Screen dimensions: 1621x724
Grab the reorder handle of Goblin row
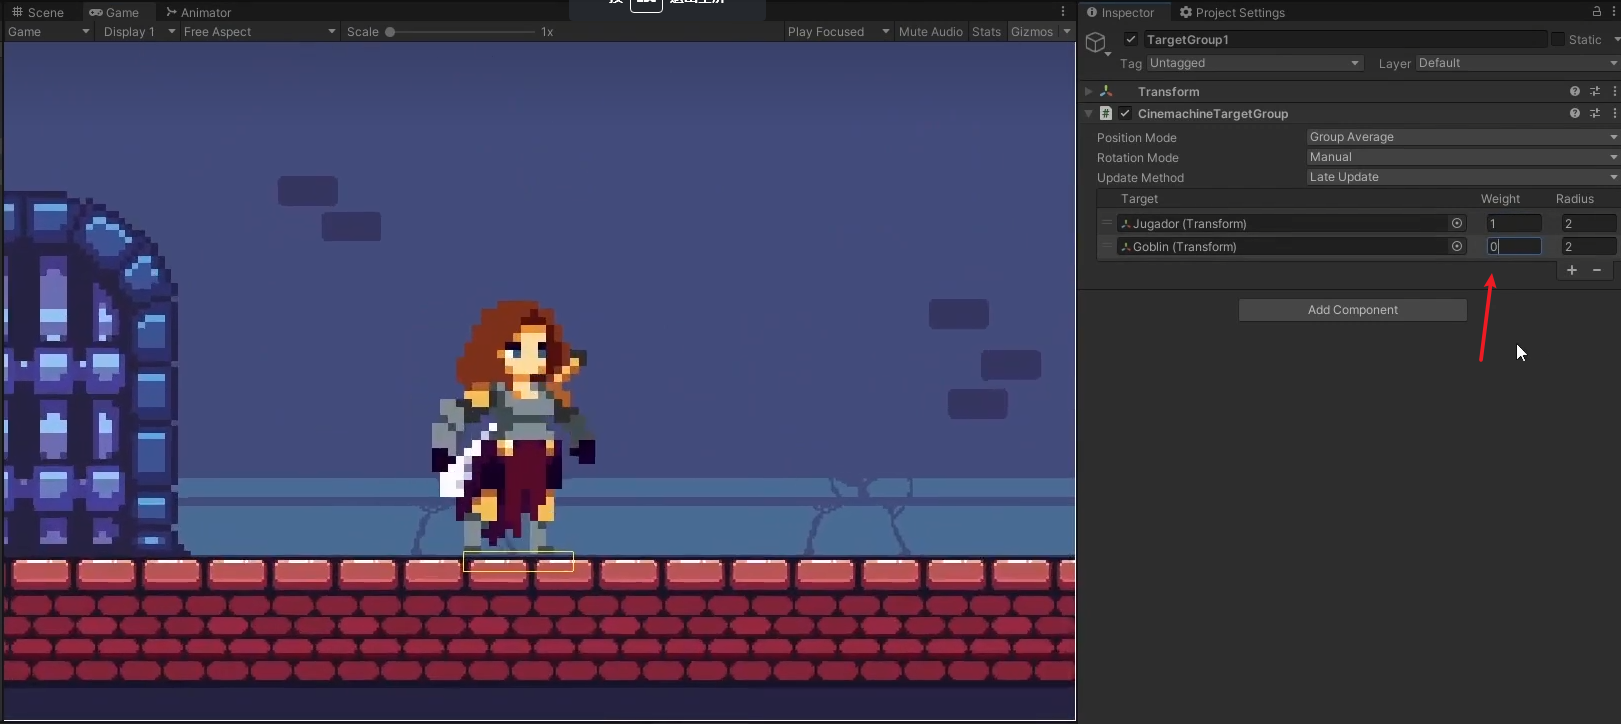pyautogui.click(x=1107, y=246)
